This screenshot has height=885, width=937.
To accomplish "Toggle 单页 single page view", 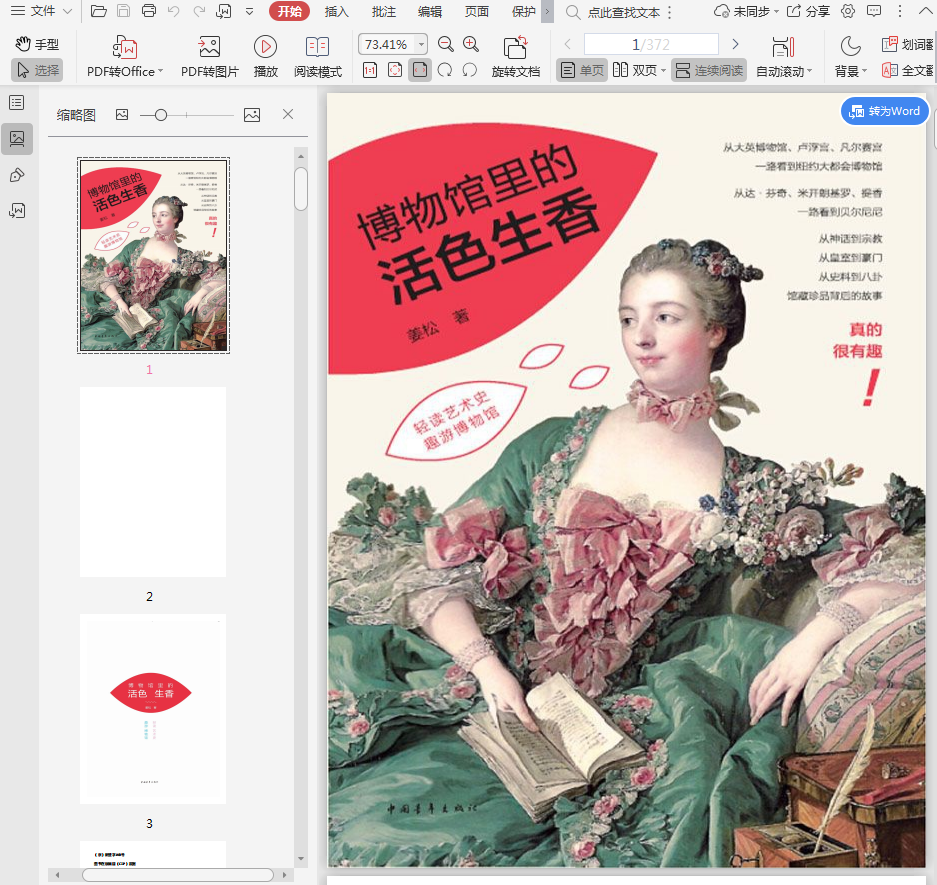I will click(x=582, y=71).
